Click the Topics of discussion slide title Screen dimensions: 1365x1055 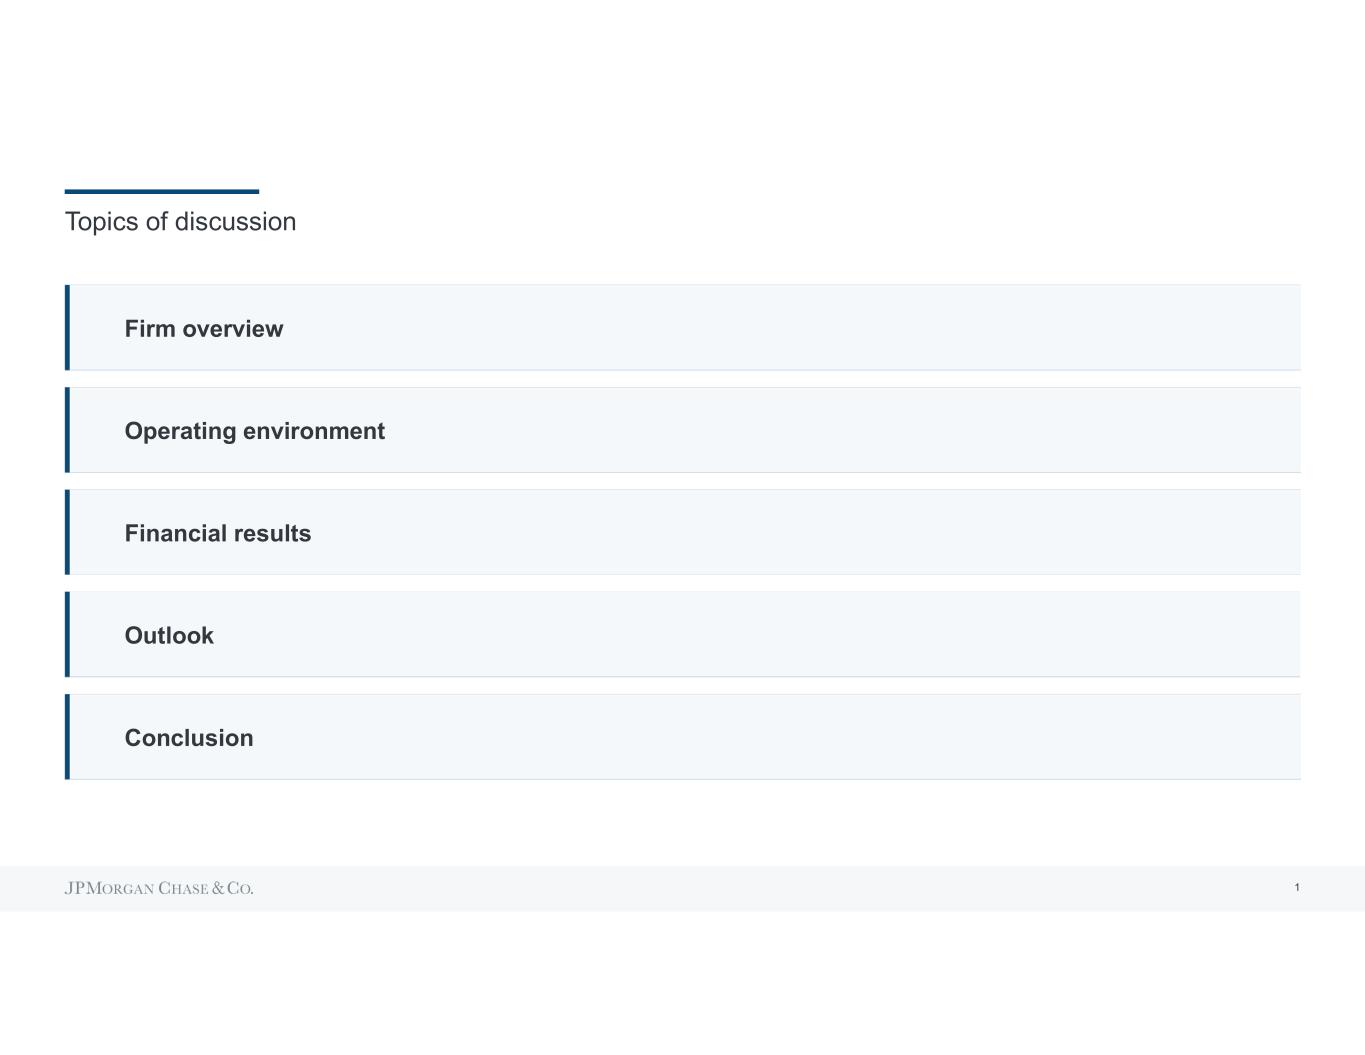coord(180,222)
